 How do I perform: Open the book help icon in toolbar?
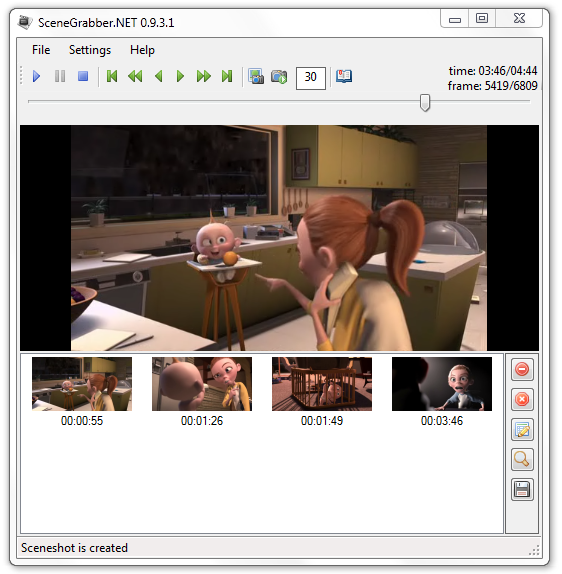(344, 77)
